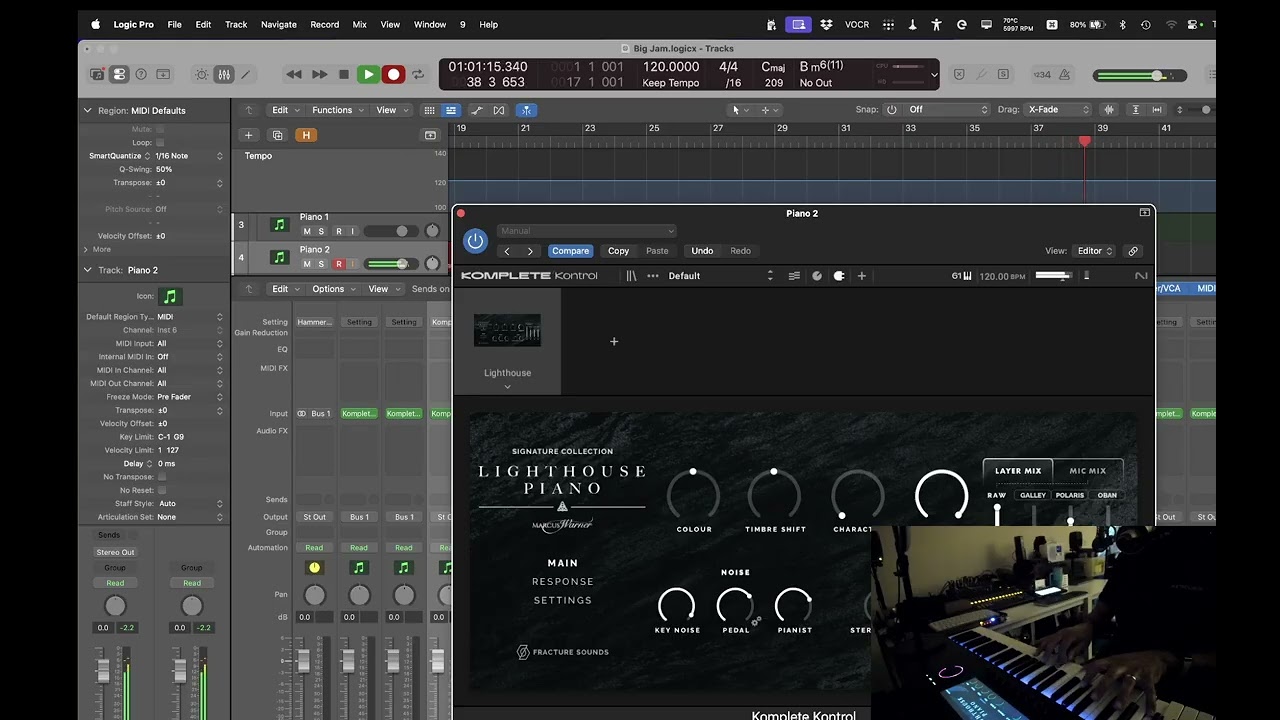Viewport: 1280px width, 720px height.
Task: Solo the Piano 2 track
Action: (x=321, y=264)
